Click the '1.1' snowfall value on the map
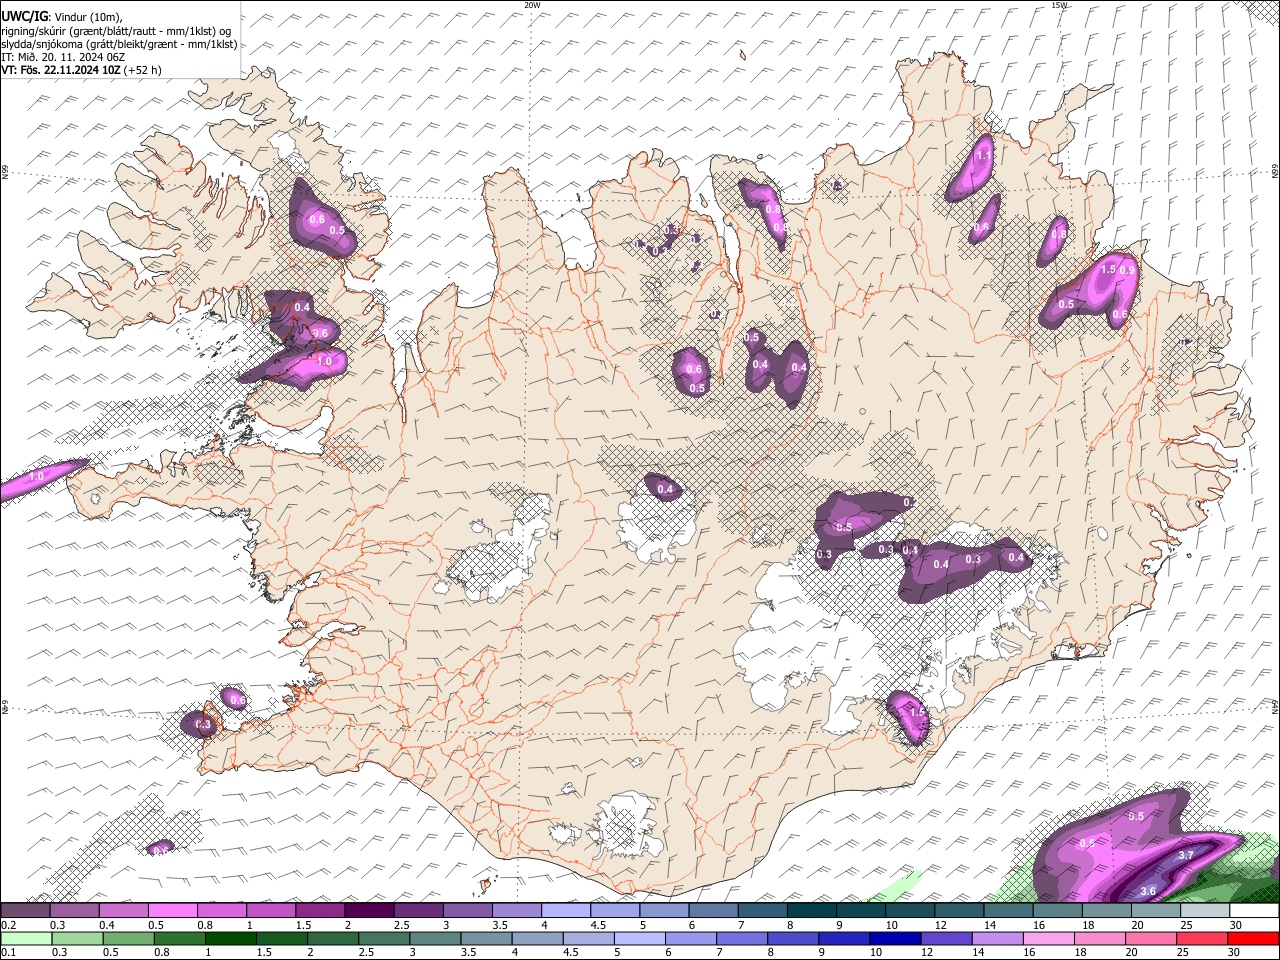The image size is (1280, 960). pyautogui.click(x=982, y=156)
